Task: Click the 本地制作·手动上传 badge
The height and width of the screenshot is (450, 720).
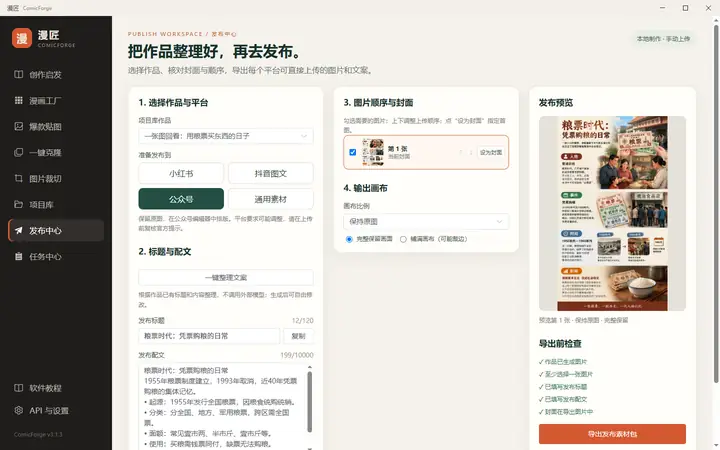Action: (663, 39)
